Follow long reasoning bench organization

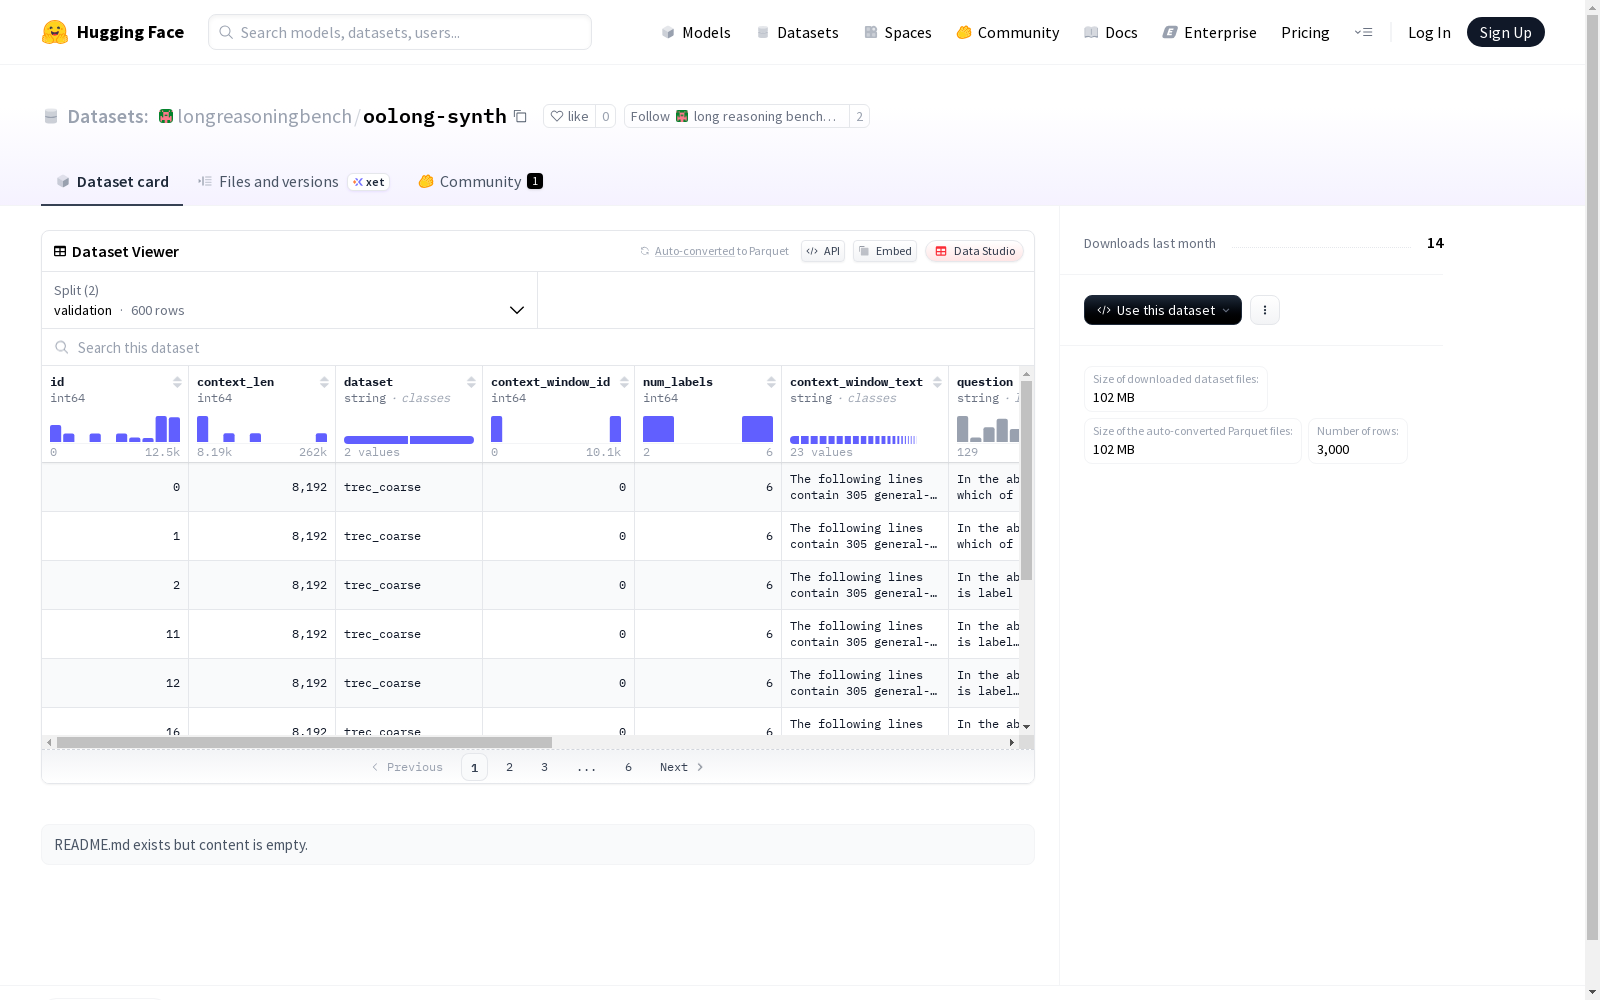click(736, 116)
